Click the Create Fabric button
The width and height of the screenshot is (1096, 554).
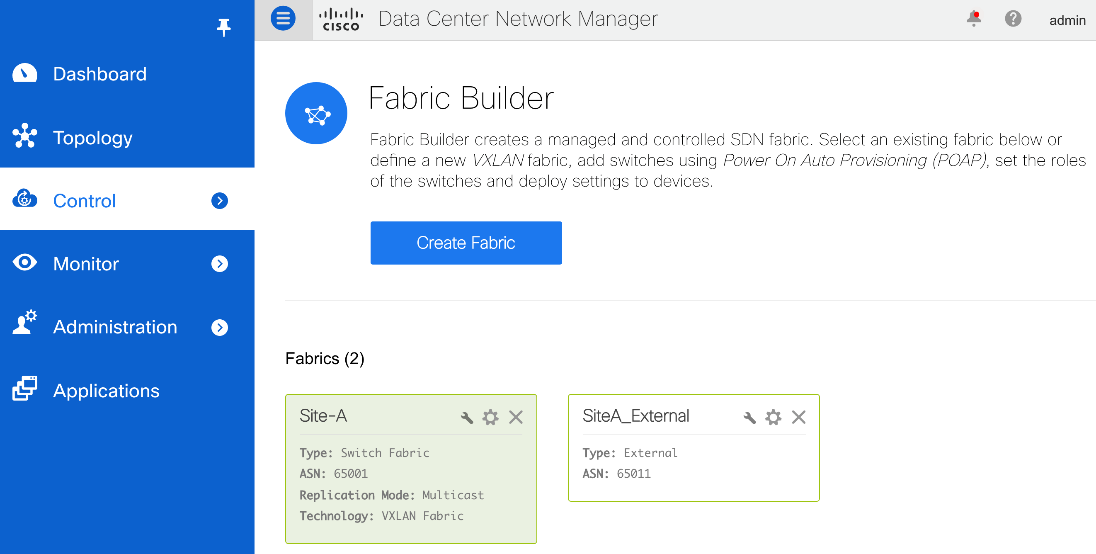[x=466, y=243]
